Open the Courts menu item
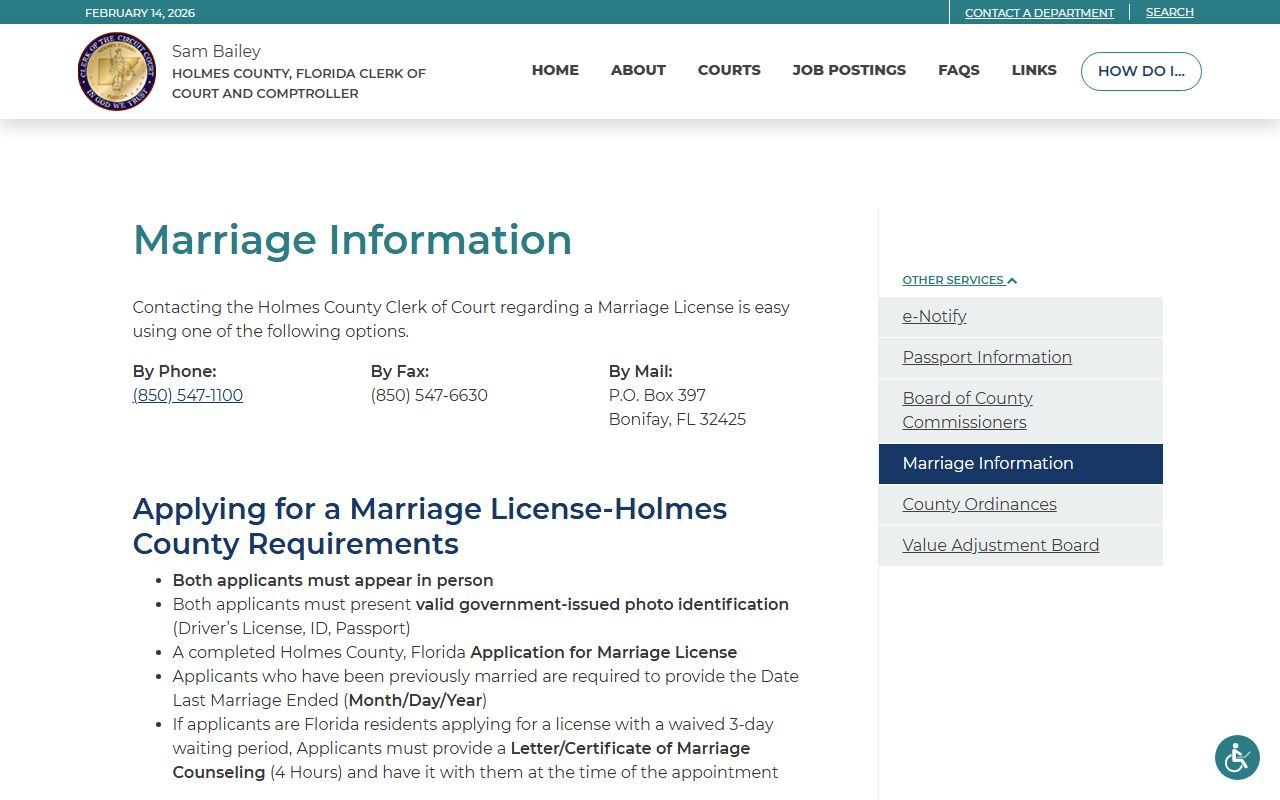This screenshot has width=1280, height=800. [729, 70]
